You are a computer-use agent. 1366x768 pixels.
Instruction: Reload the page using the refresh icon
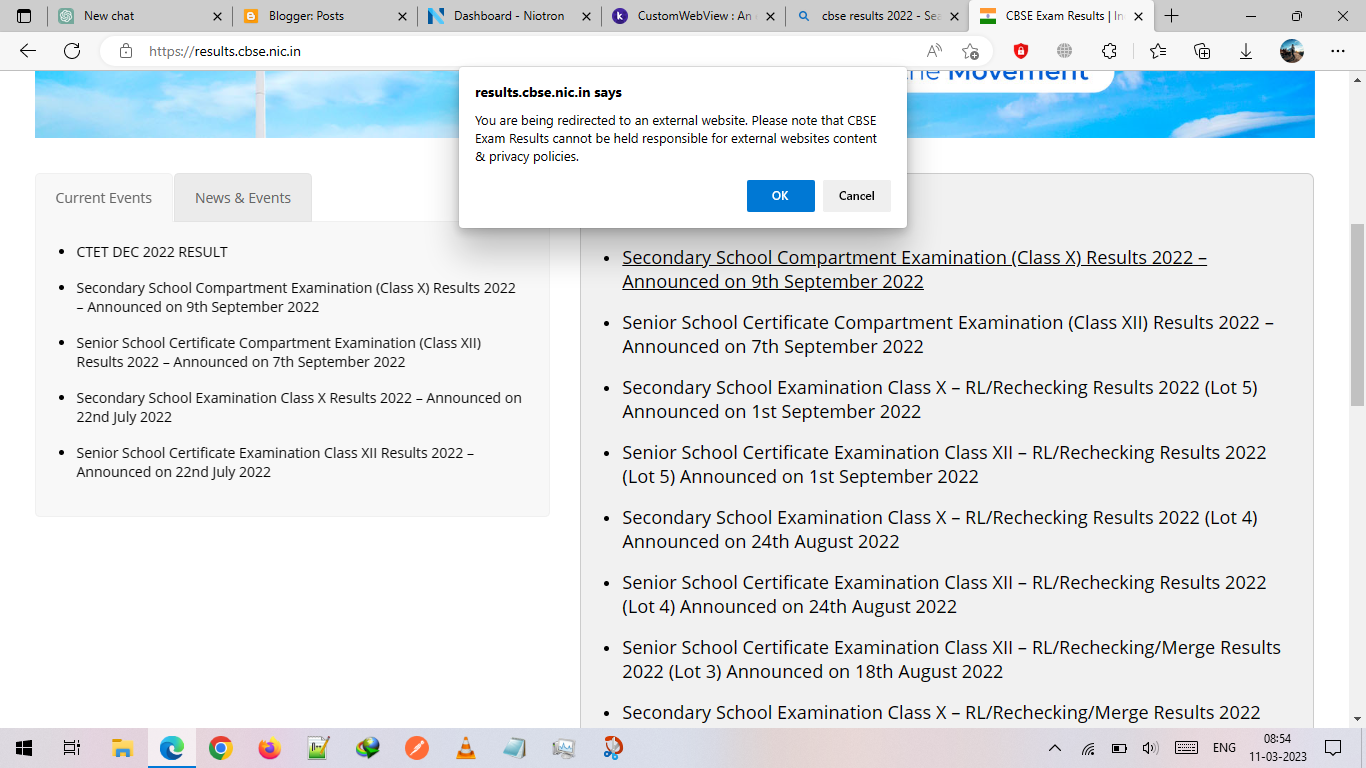pyautogui.click(x=71, y=50)
